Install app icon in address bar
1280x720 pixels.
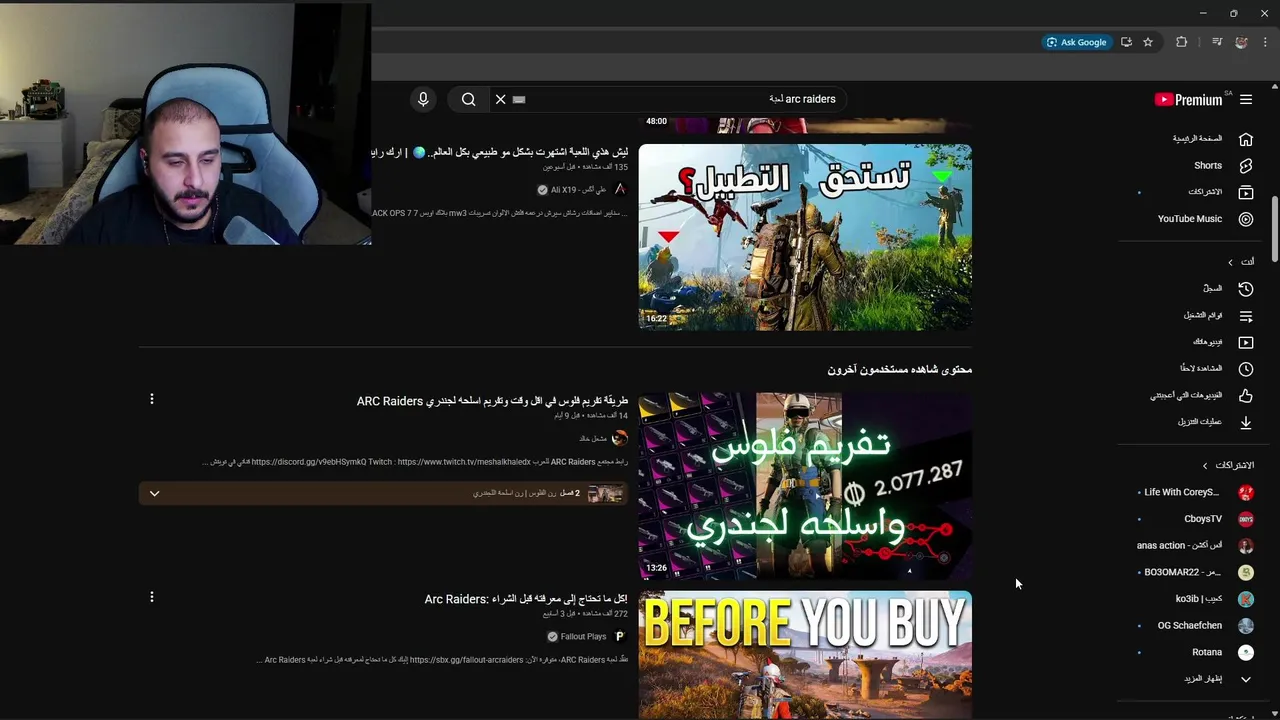[1126, 42]
